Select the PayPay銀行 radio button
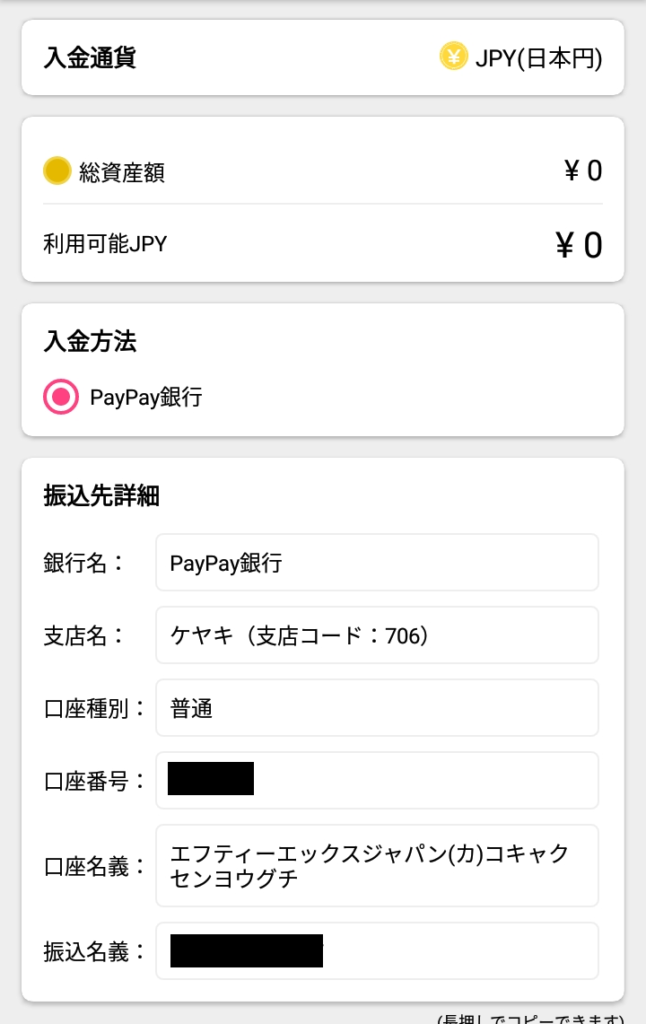This screenshot has height=1024, width=646. pos(61,397)
